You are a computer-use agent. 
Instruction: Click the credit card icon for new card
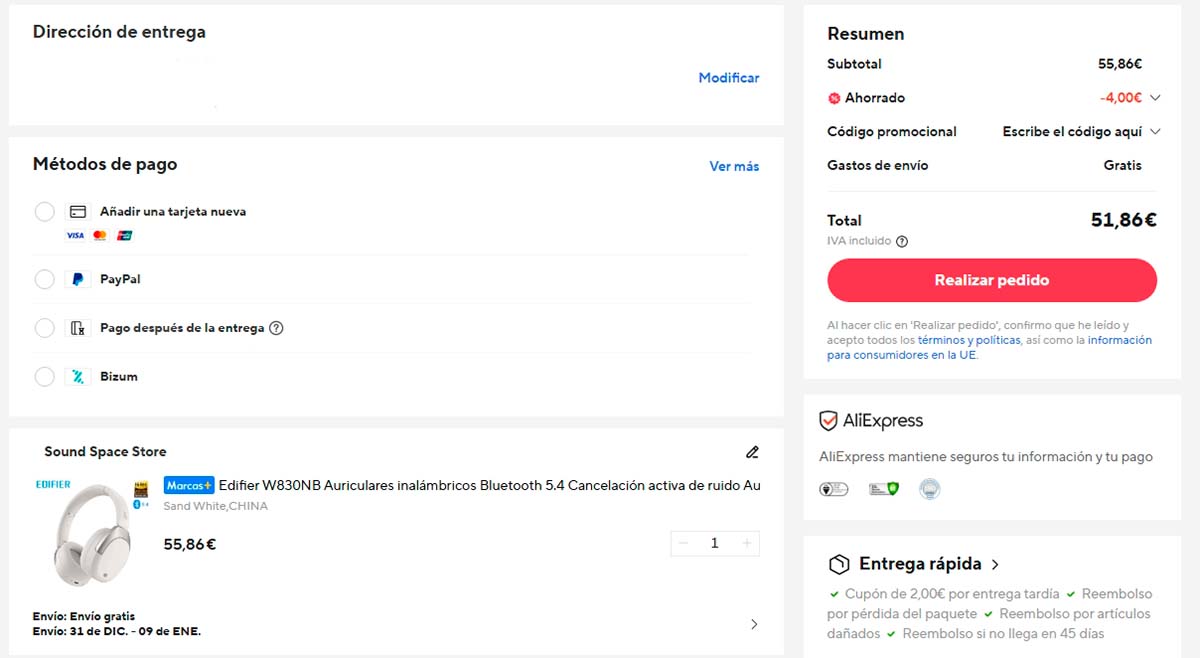[77, 212]
